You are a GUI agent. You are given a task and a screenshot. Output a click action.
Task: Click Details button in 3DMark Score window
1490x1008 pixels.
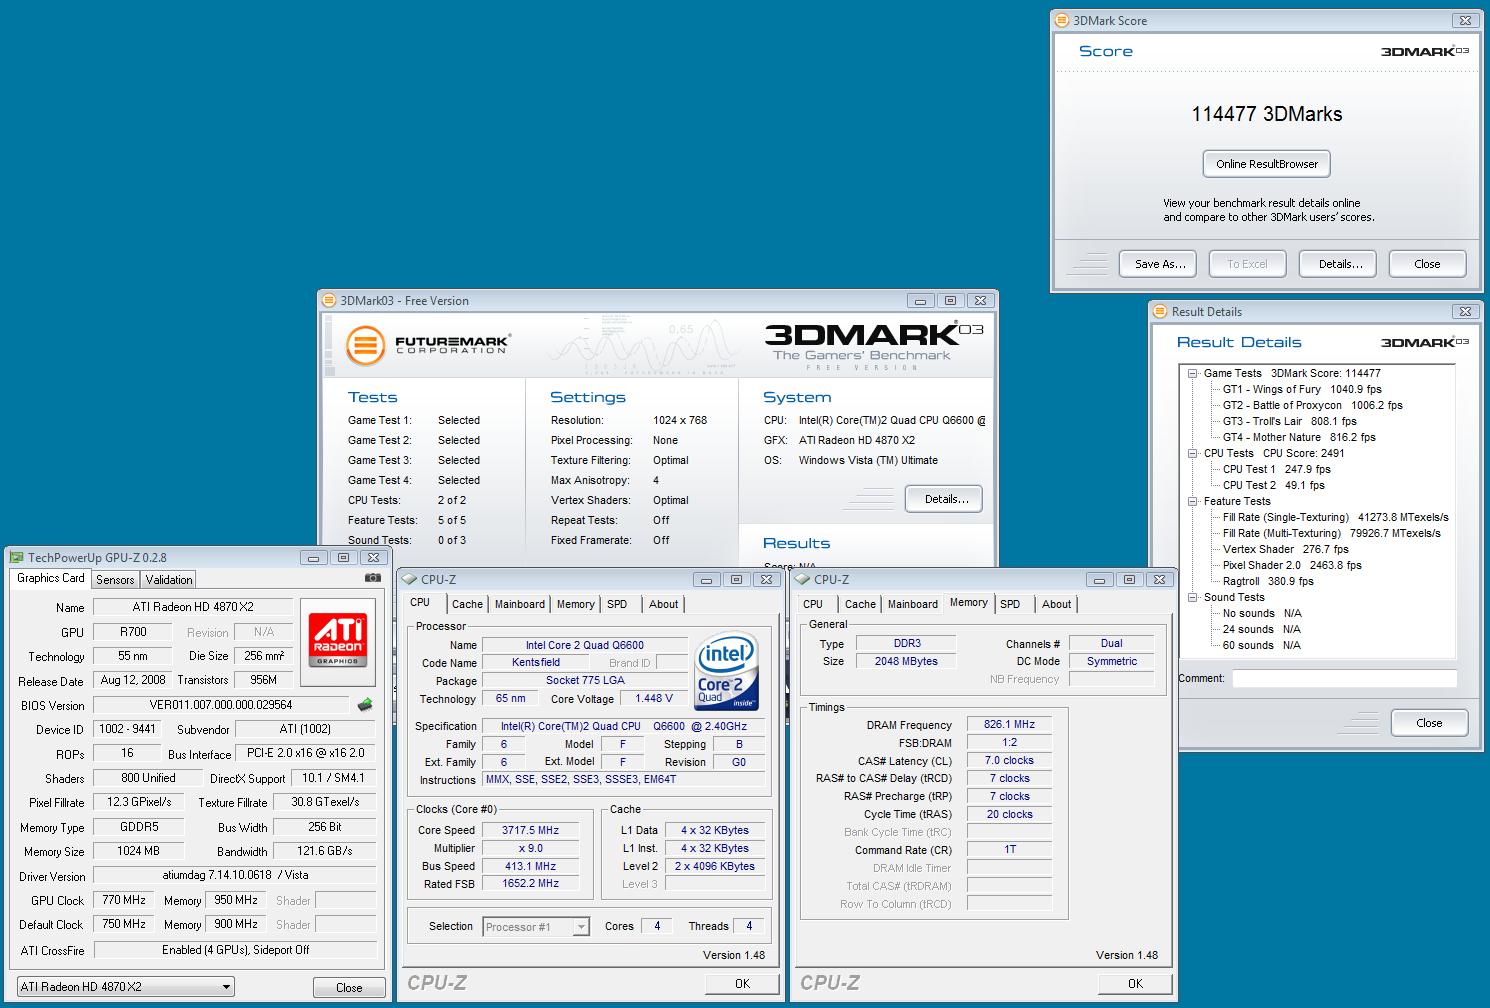point(1340,264)
